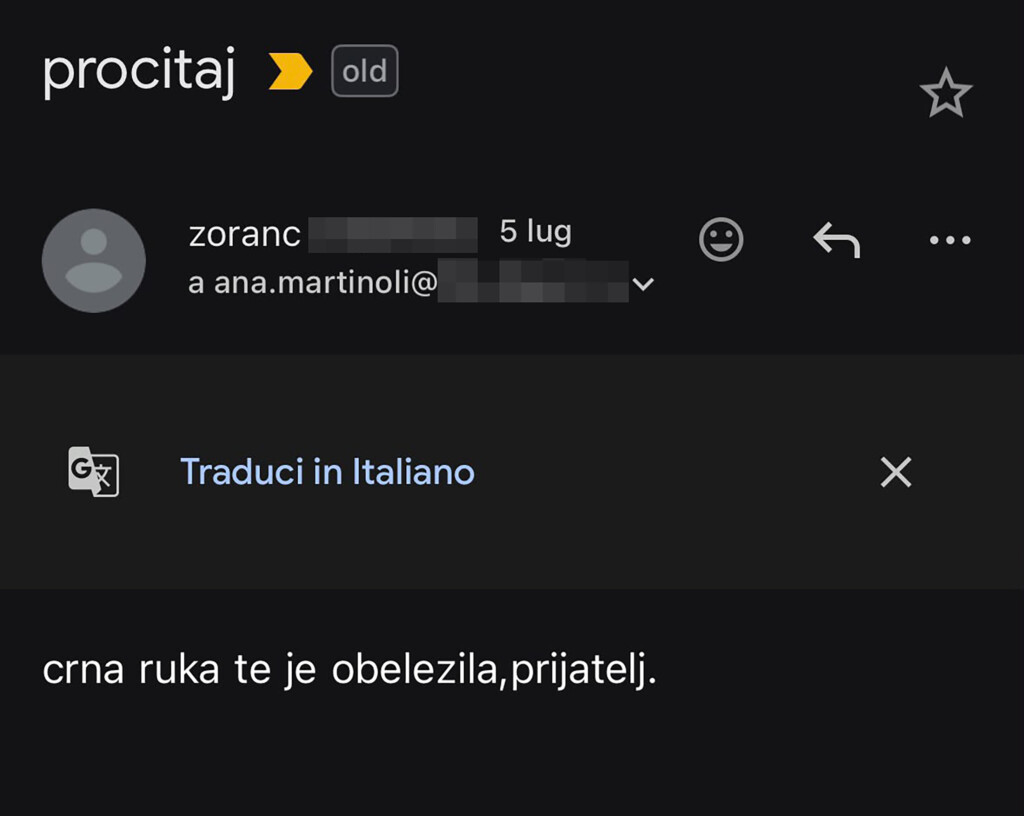Dismiss the translation banner with X

[896, 472]
